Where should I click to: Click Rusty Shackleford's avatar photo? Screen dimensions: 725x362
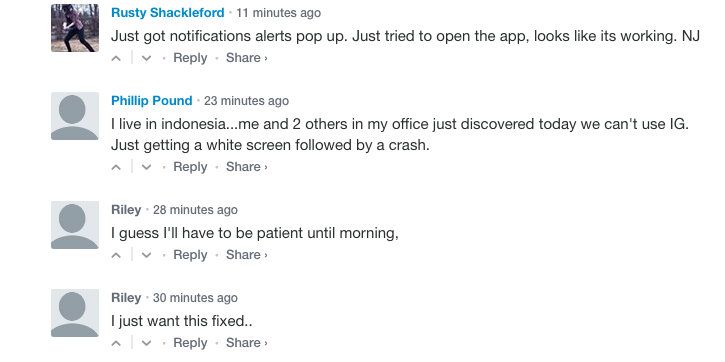[74, 28]
